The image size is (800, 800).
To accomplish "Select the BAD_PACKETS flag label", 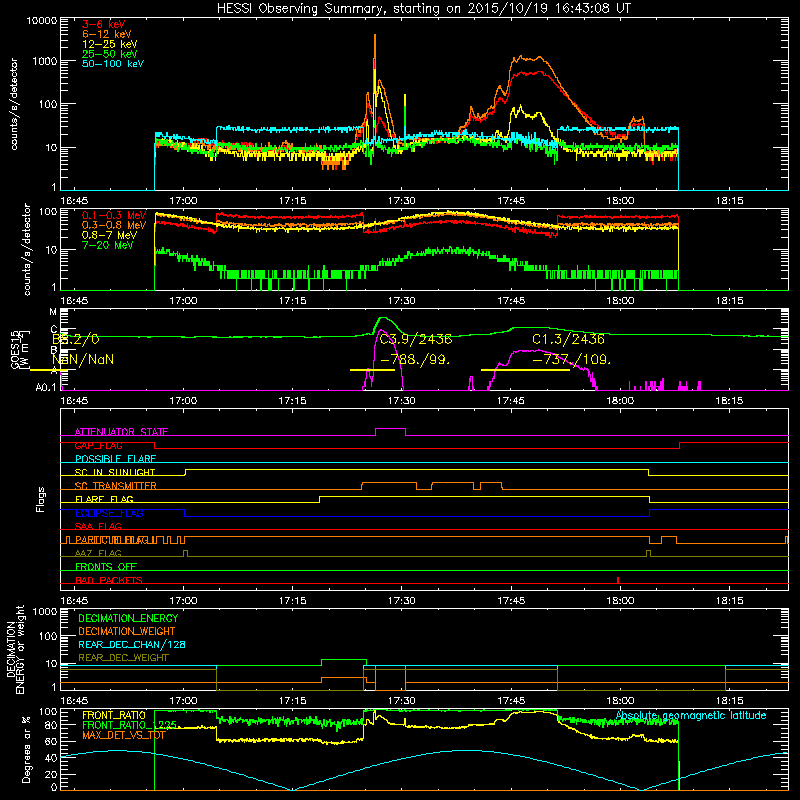I will point(109,580).
